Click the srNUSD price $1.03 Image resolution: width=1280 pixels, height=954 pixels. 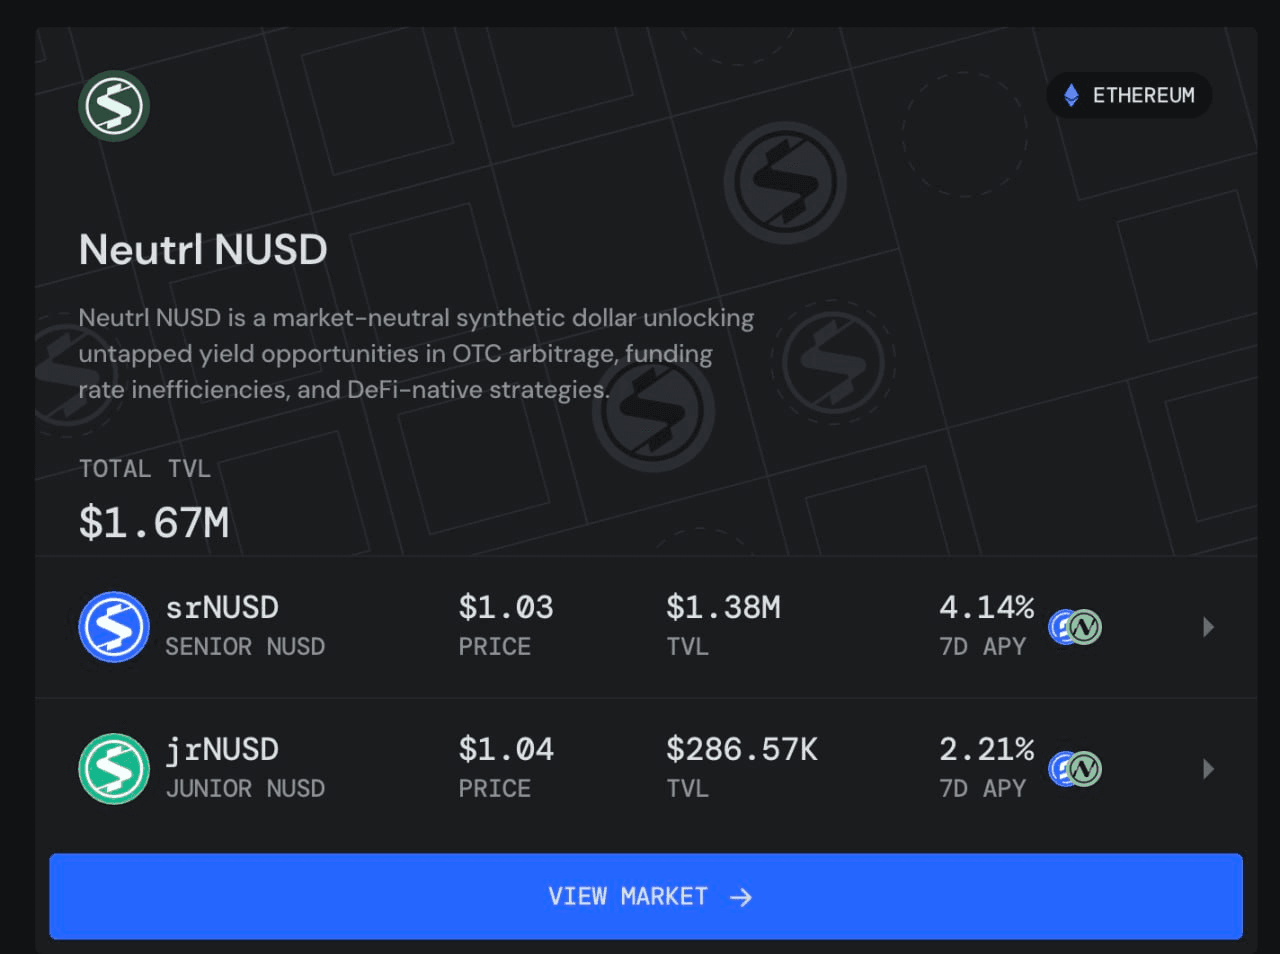click(x=506, y=607)
